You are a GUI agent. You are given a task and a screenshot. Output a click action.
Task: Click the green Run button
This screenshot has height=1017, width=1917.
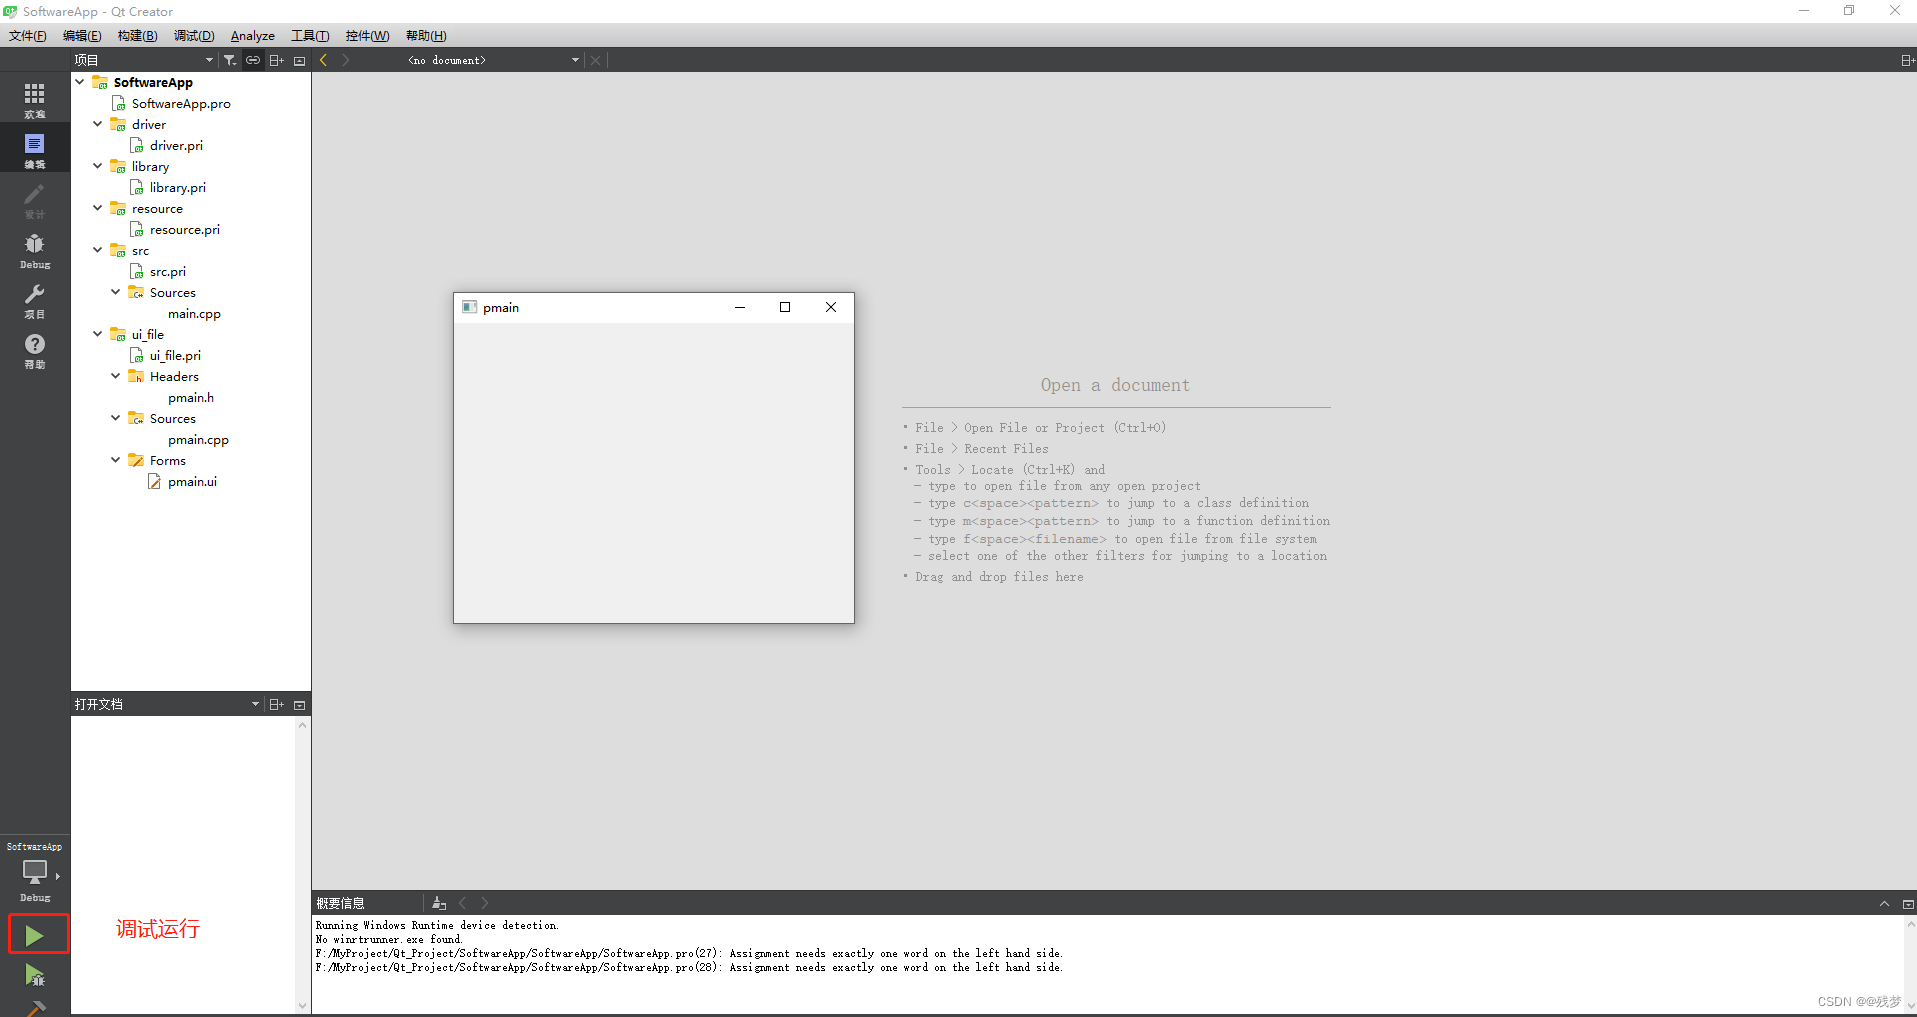coord(35,935)
